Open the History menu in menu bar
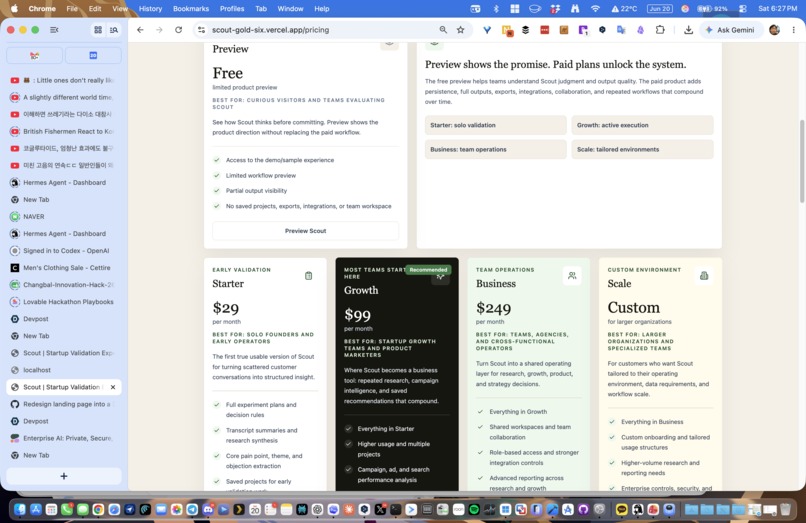This screenshot has height=523, width=806. (150, 9)
